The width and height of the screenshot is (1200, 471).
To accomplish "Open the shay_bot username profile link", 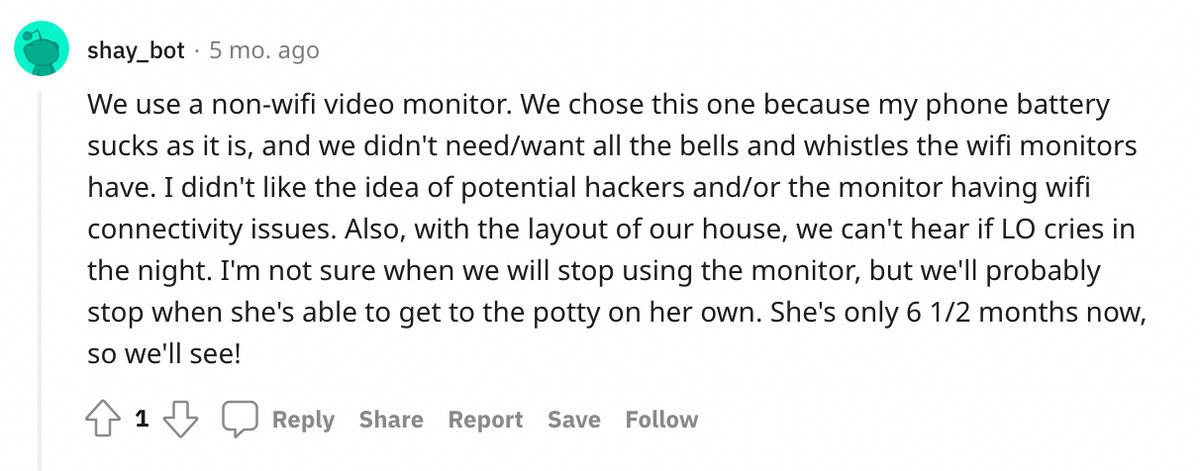I will (136, 50).
